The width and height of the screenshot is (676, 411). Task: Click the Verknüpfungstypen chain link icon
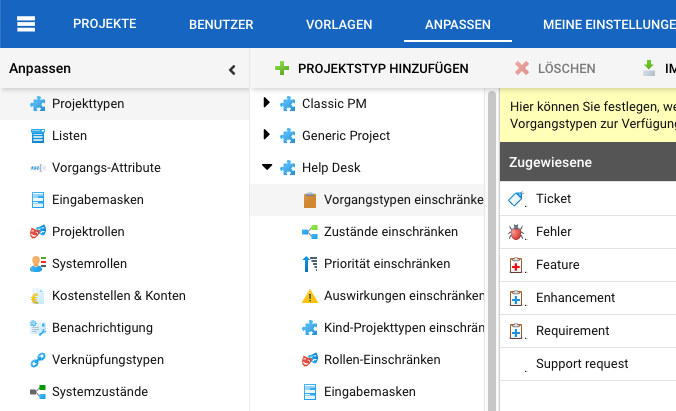click(37, 359)
